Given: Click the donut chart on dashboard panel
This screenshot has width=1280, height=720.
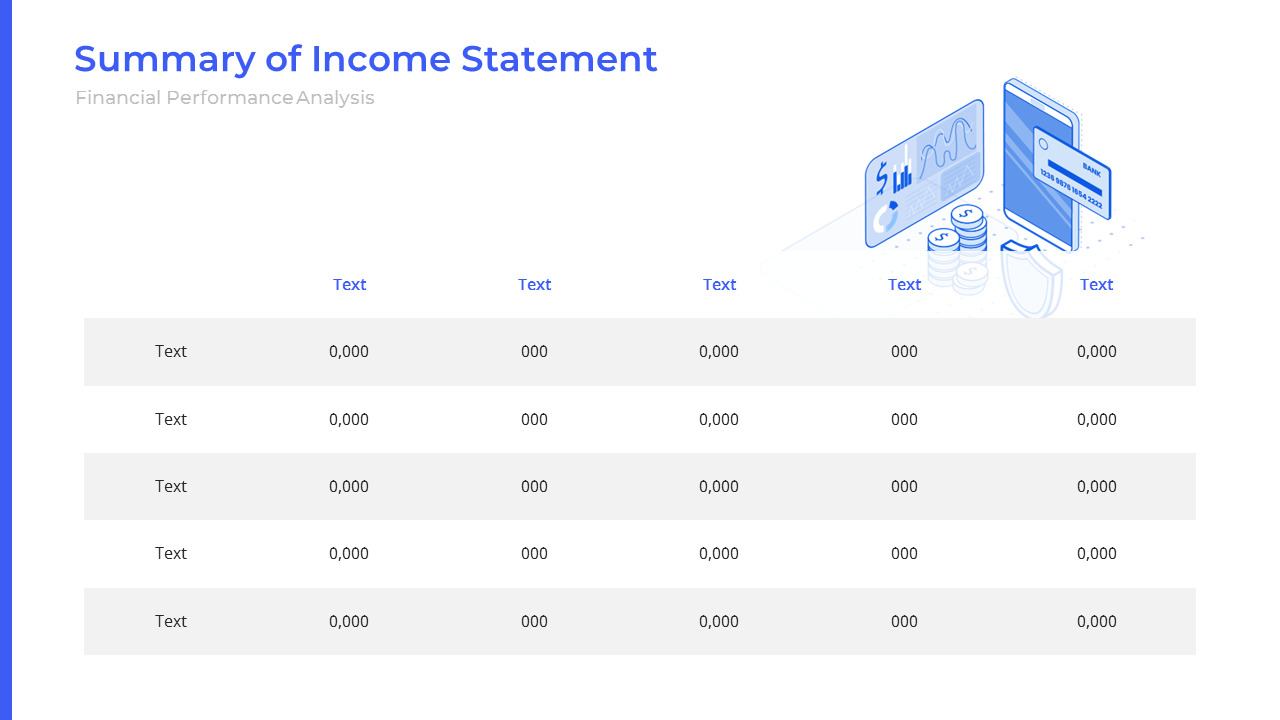Looking at the screenshot, I should 886,215.
